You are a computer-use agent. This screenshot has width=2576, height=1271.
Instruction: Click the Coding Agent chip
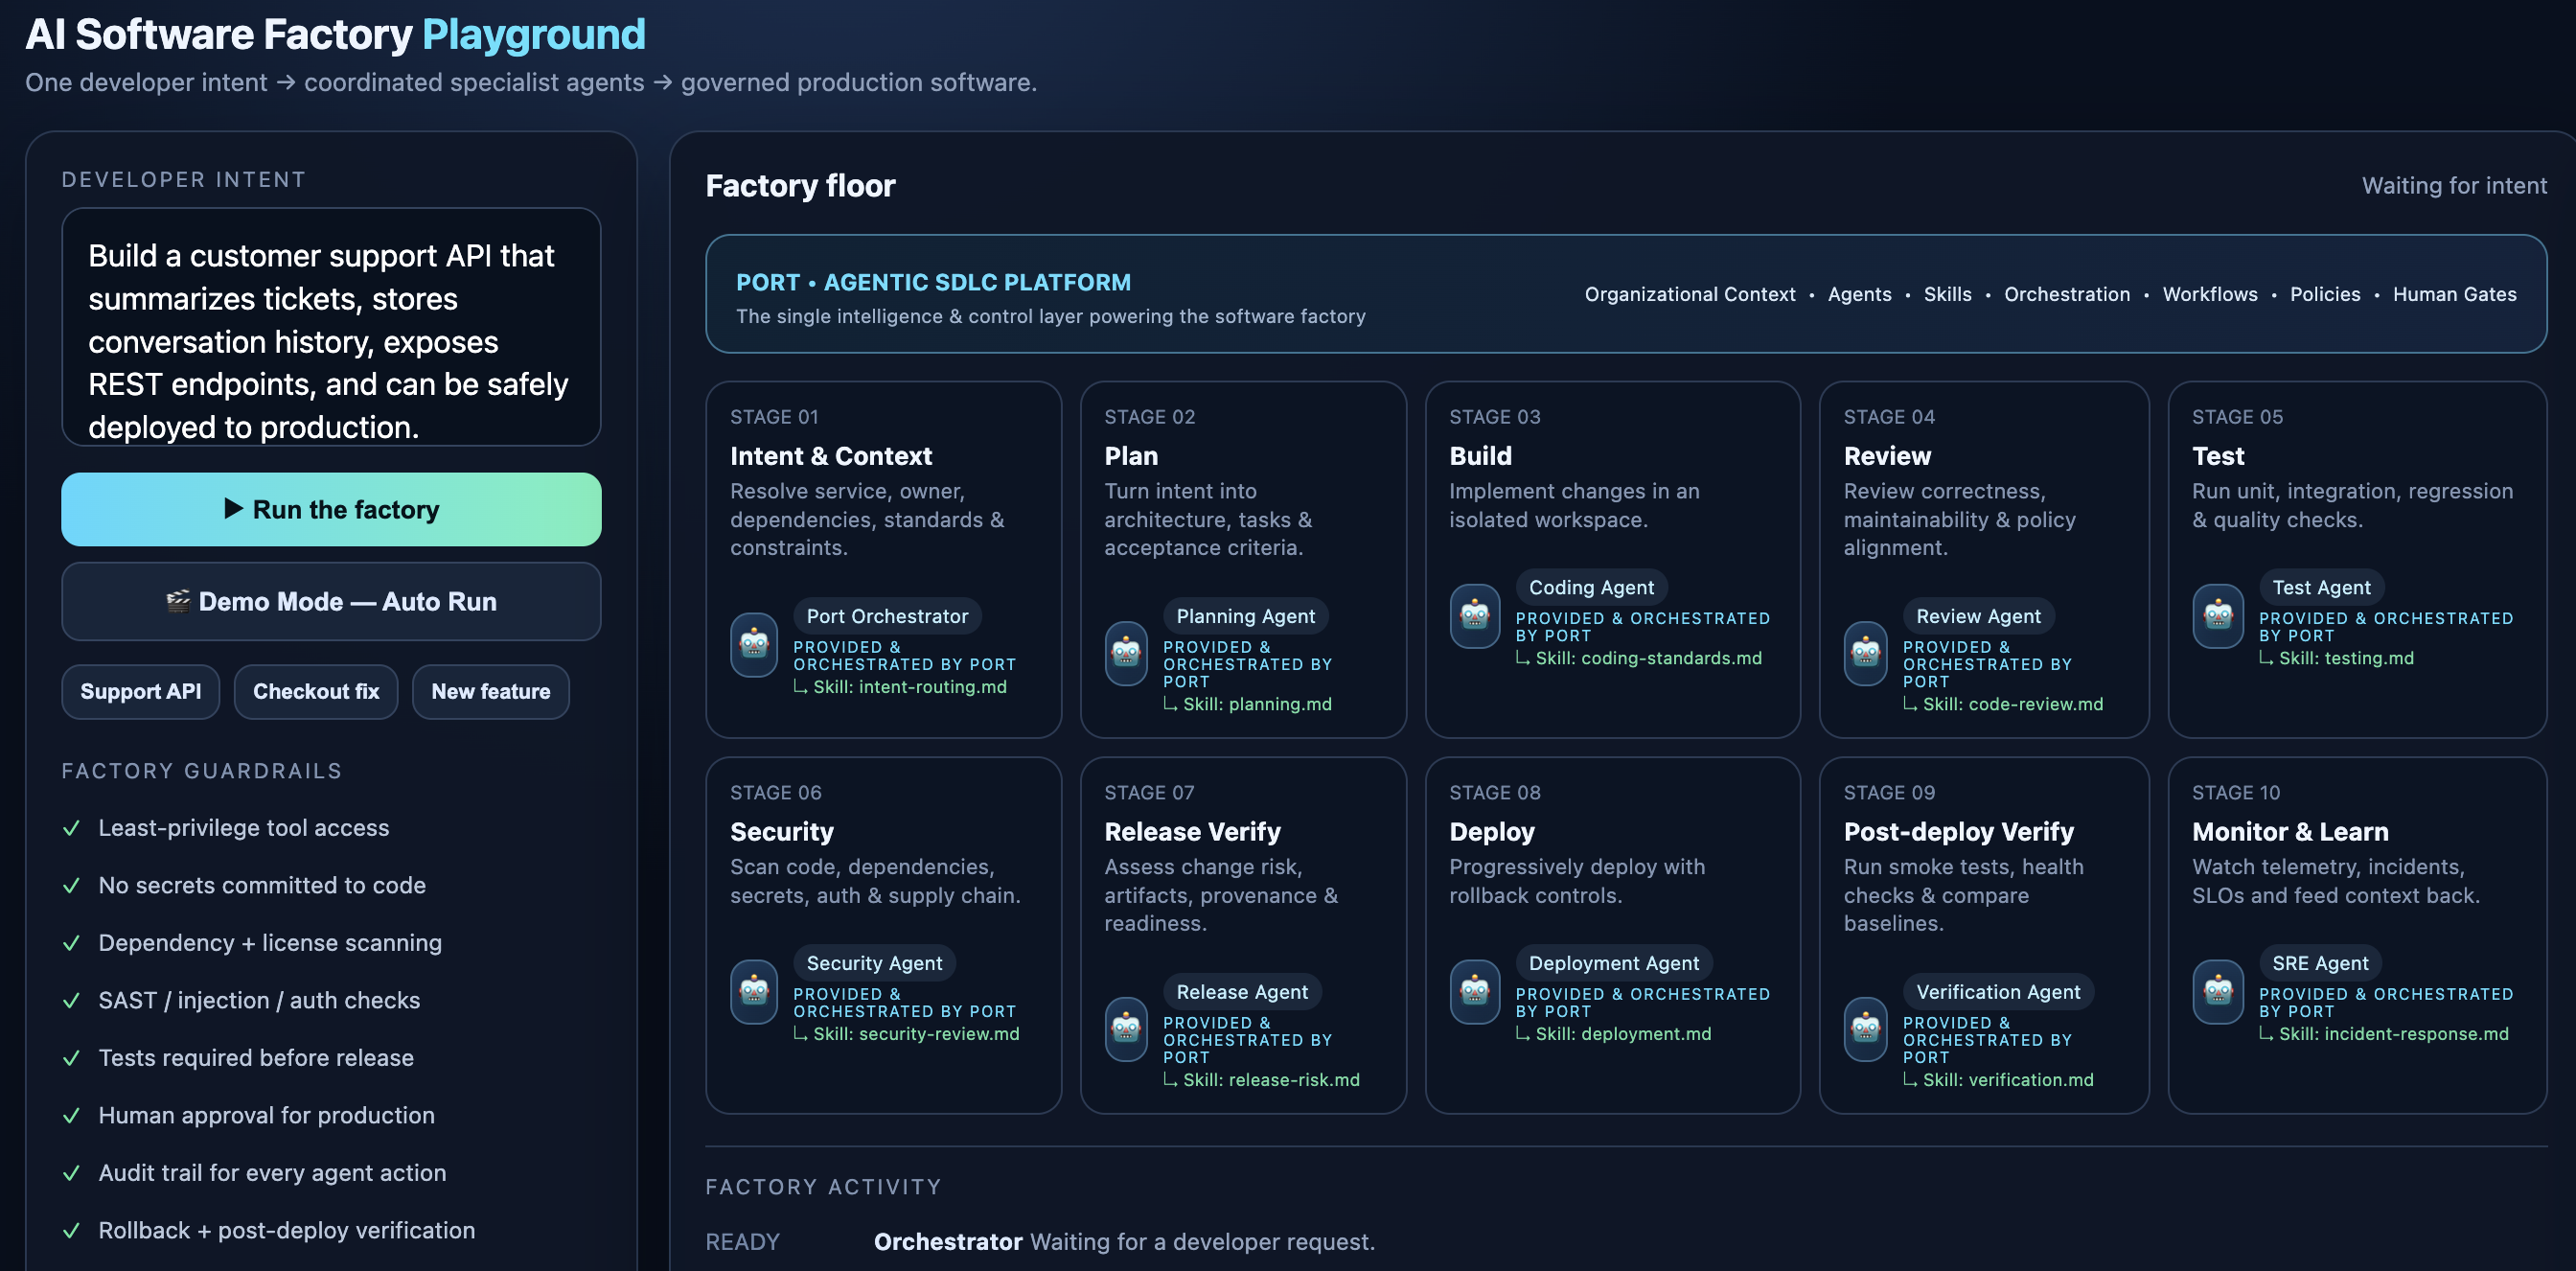1591,588
